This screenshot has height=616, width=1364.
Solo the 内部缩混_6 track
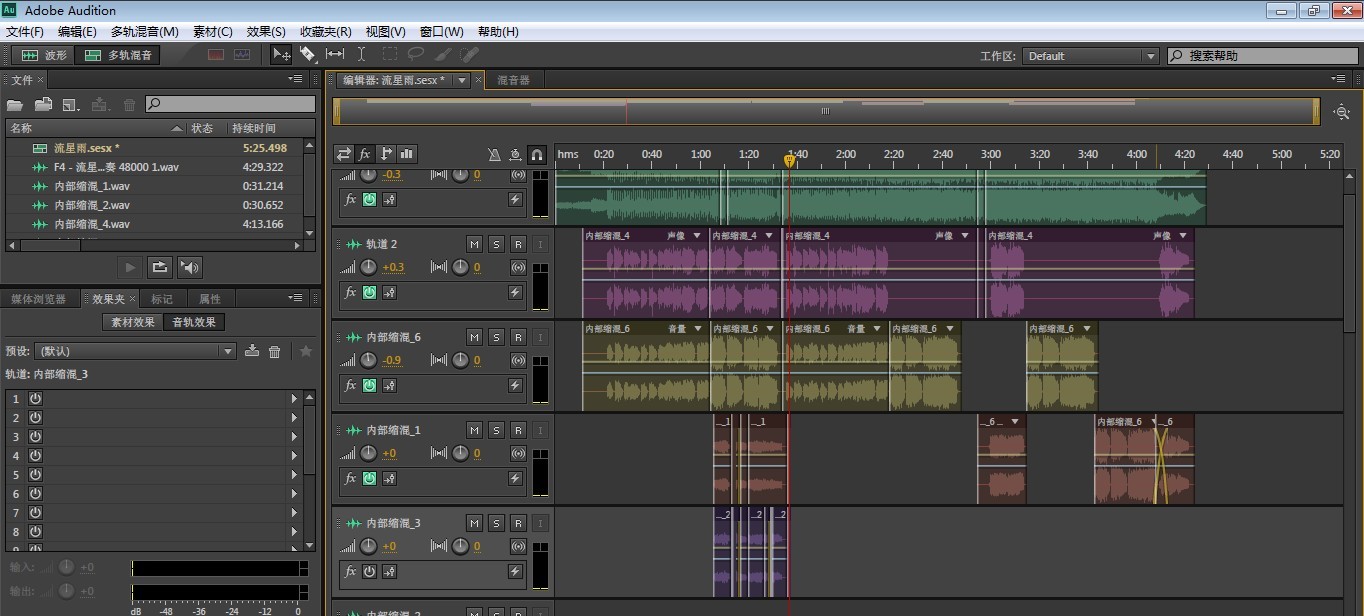pyautogui.click(x=496, y=337)
